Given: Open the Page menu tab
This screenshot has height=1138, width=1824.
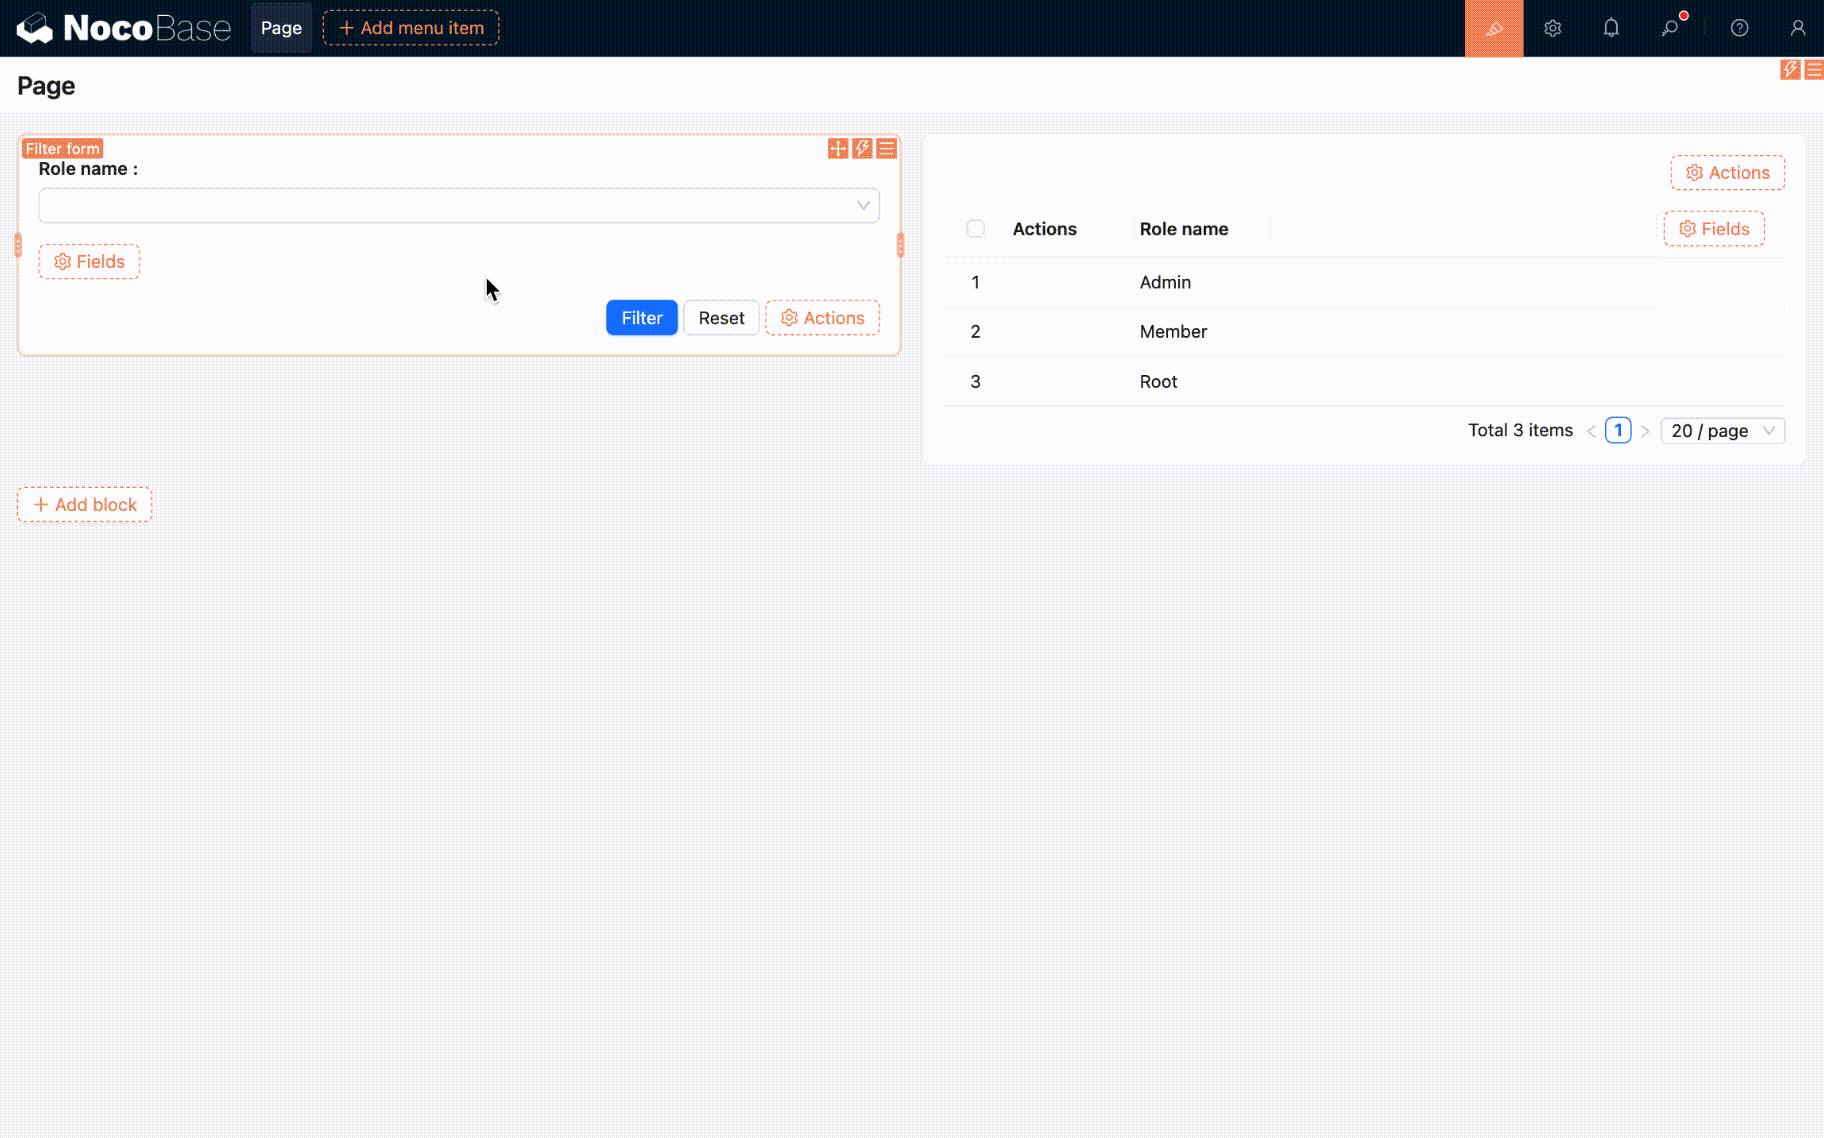Looking at the screenshot, I should click(x=281, y=28).
